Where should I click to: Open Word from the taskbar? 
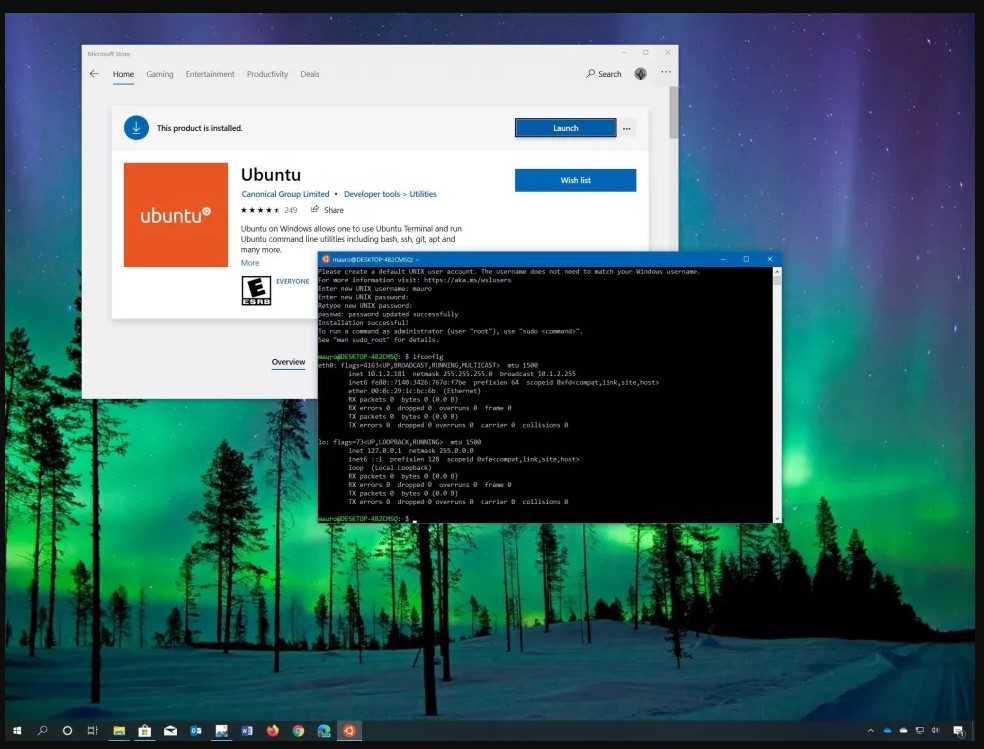[247, 731]
